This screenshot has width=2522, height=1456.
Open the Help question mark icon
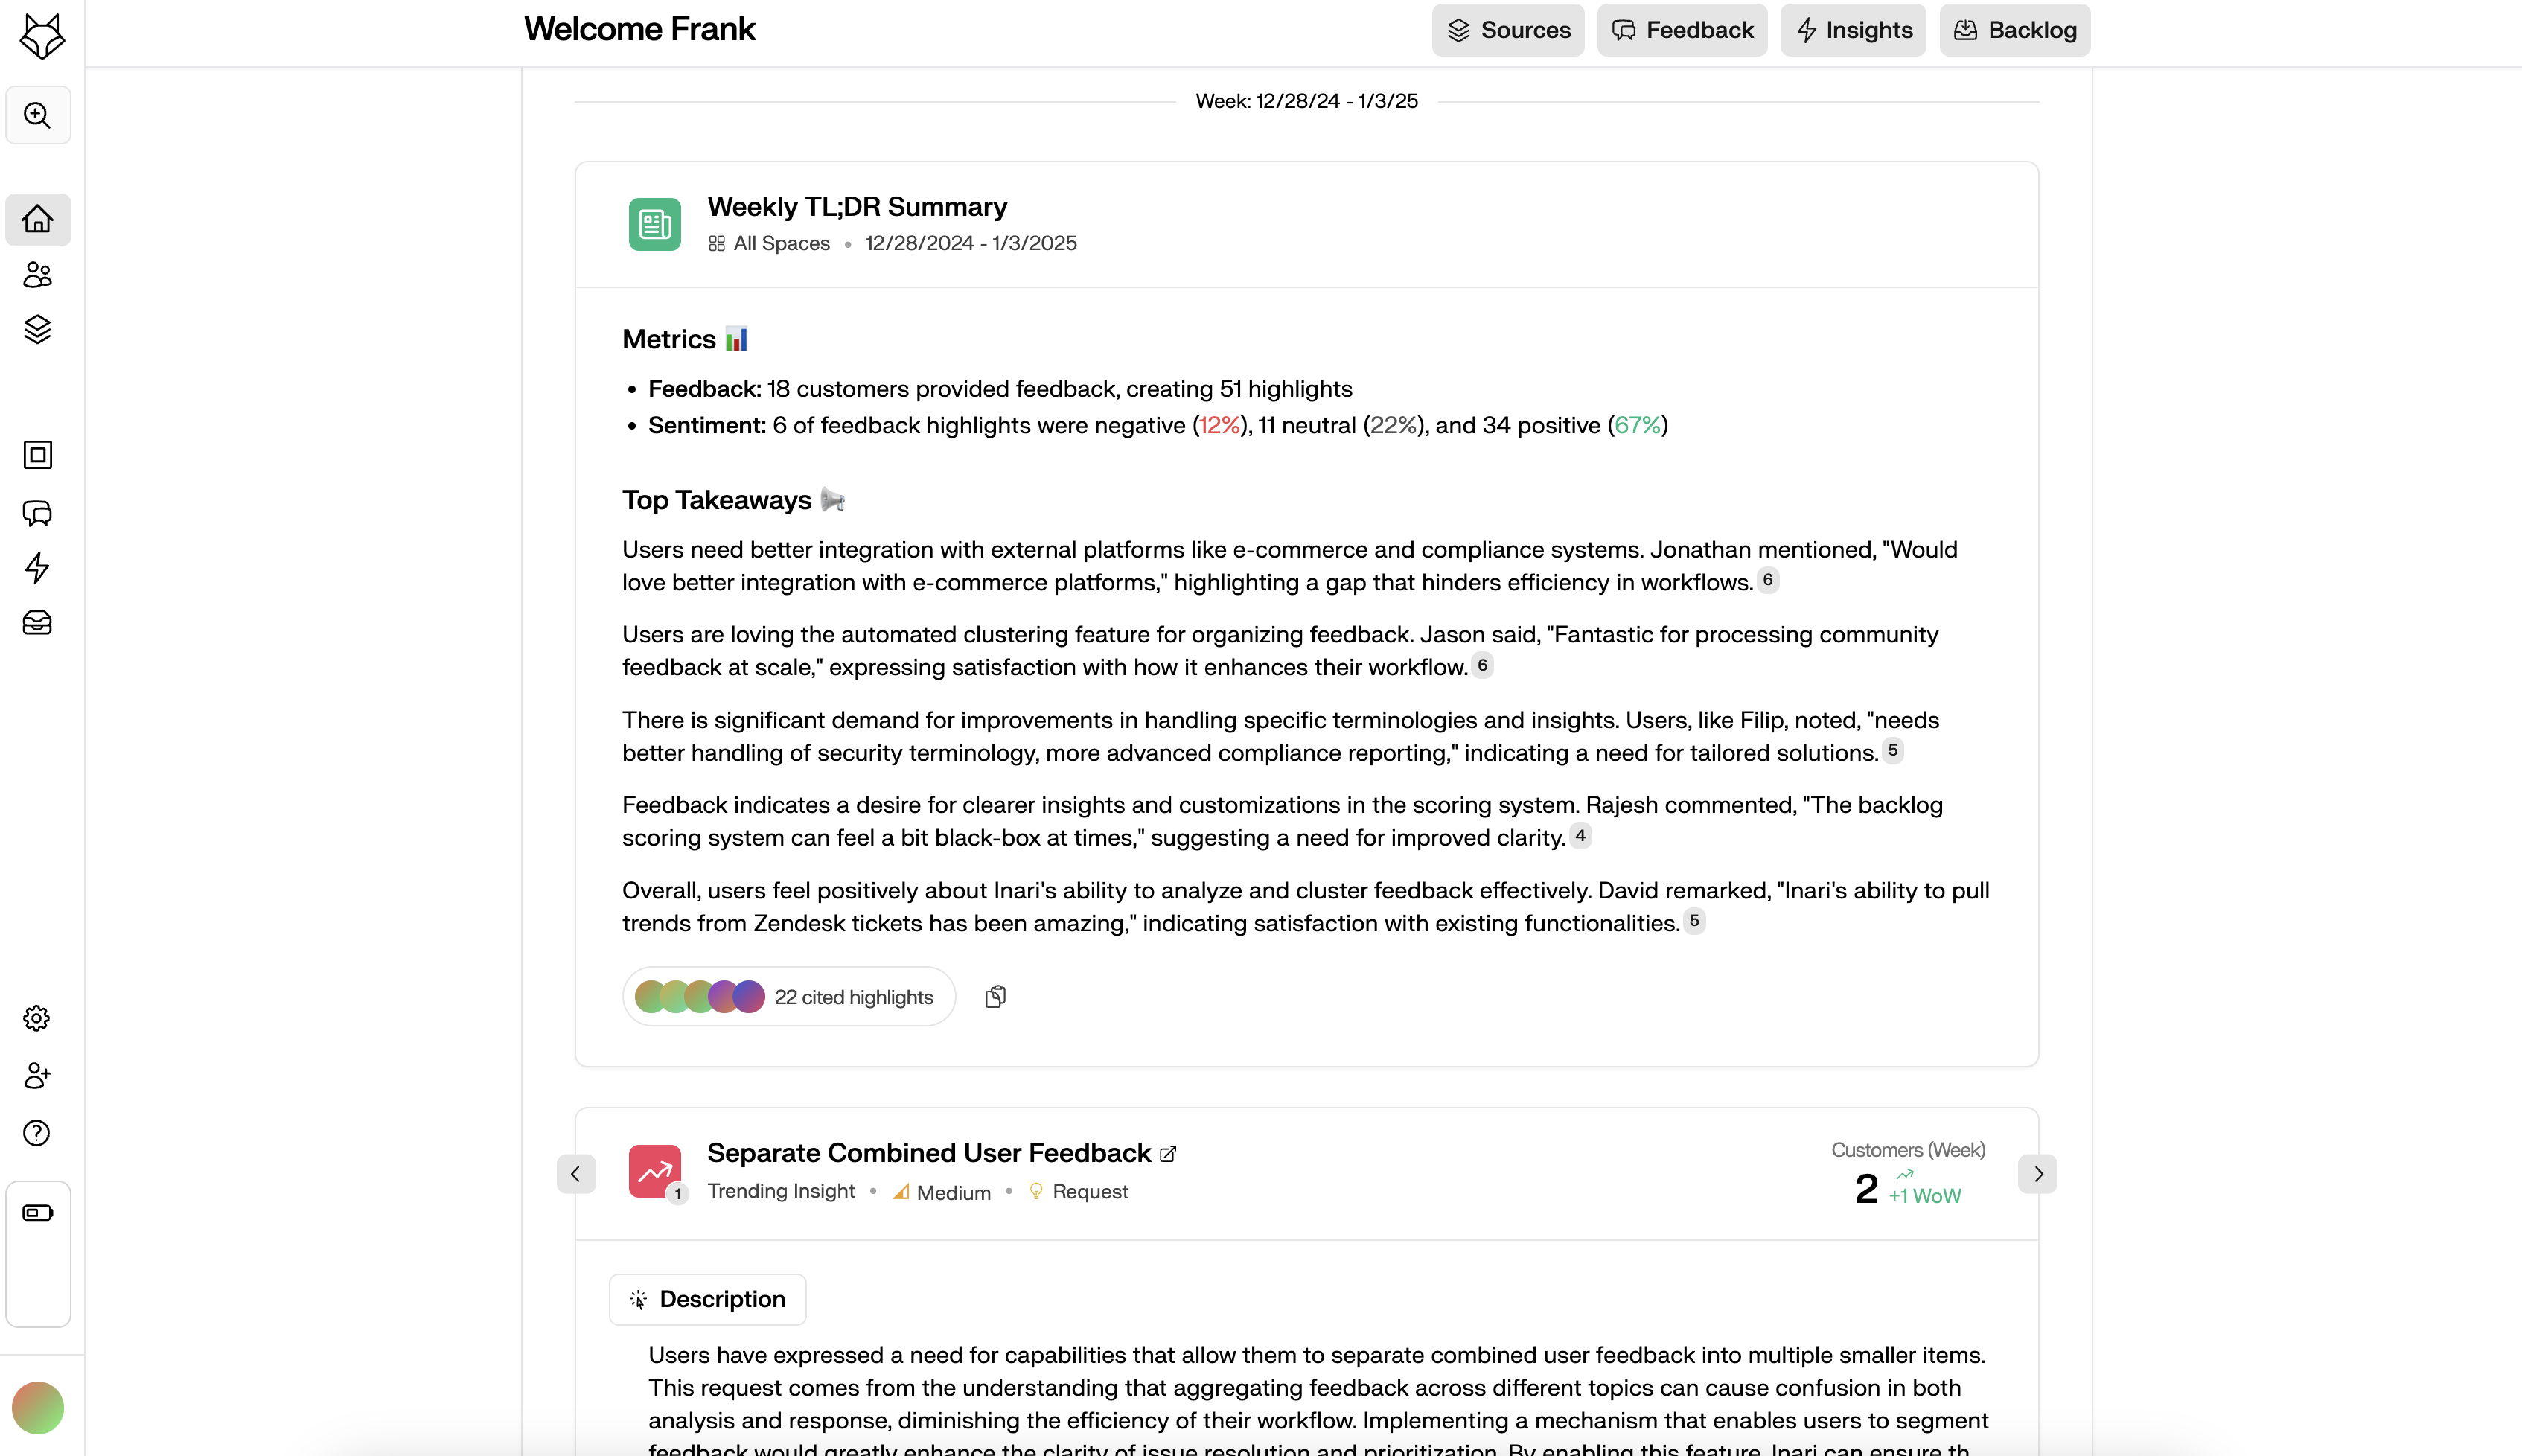(37, 1132)
